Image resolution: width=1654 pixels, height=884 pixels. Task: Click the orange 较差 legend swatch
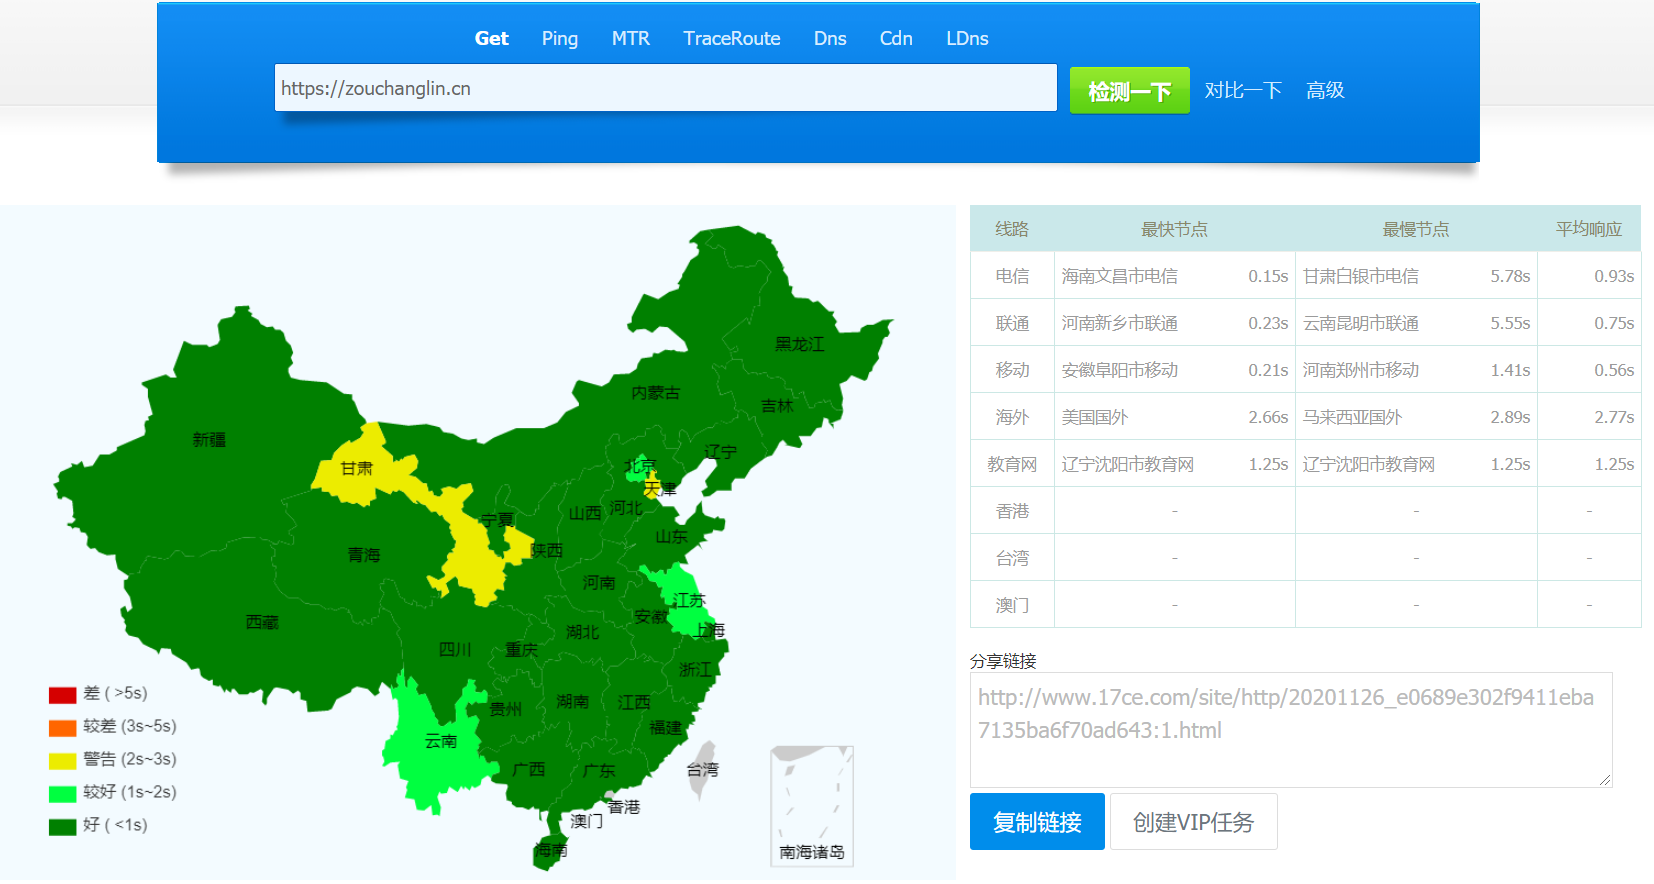pyautogui.click(x=62, y=727)
